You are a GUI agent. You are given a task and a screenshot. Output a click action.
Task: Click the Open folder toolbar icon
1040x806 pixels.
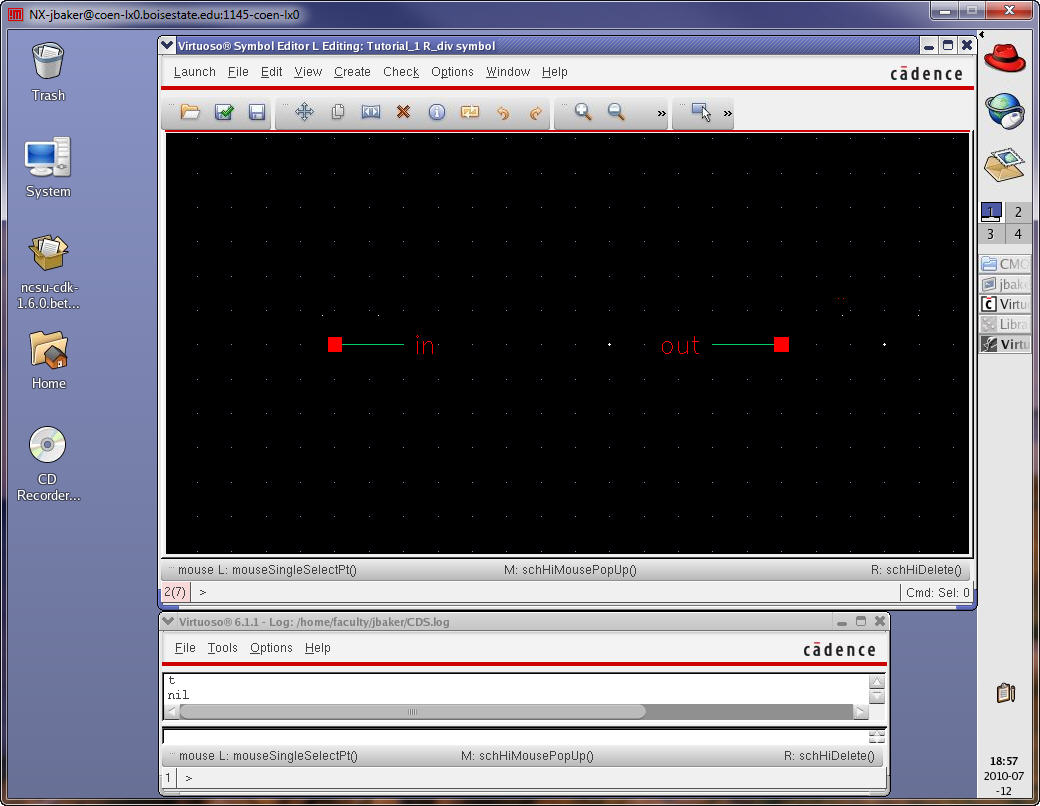tap(190, 113)
